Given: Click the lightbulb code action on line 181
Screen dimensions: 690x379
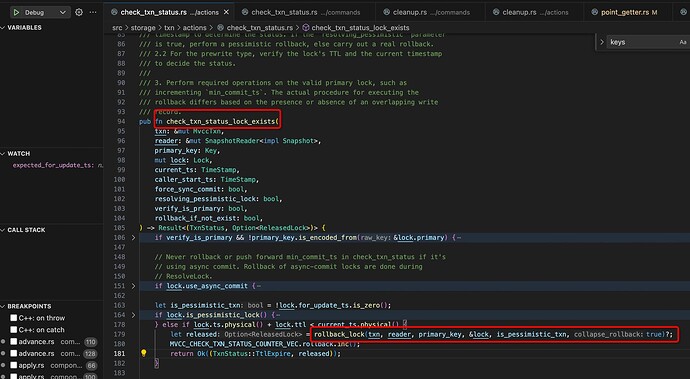Looking at the screenshot, I should pos(143,353).
